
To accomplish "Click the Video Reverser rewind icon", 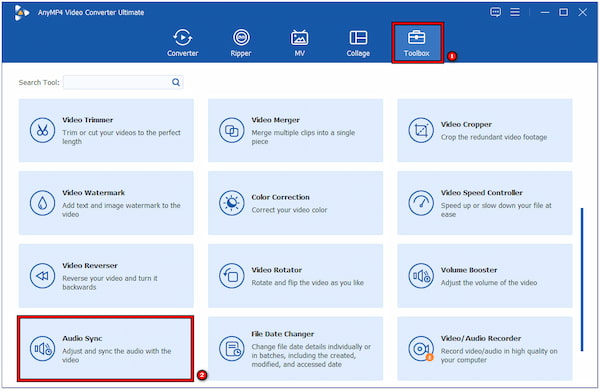I will click(x=42, y=276).
